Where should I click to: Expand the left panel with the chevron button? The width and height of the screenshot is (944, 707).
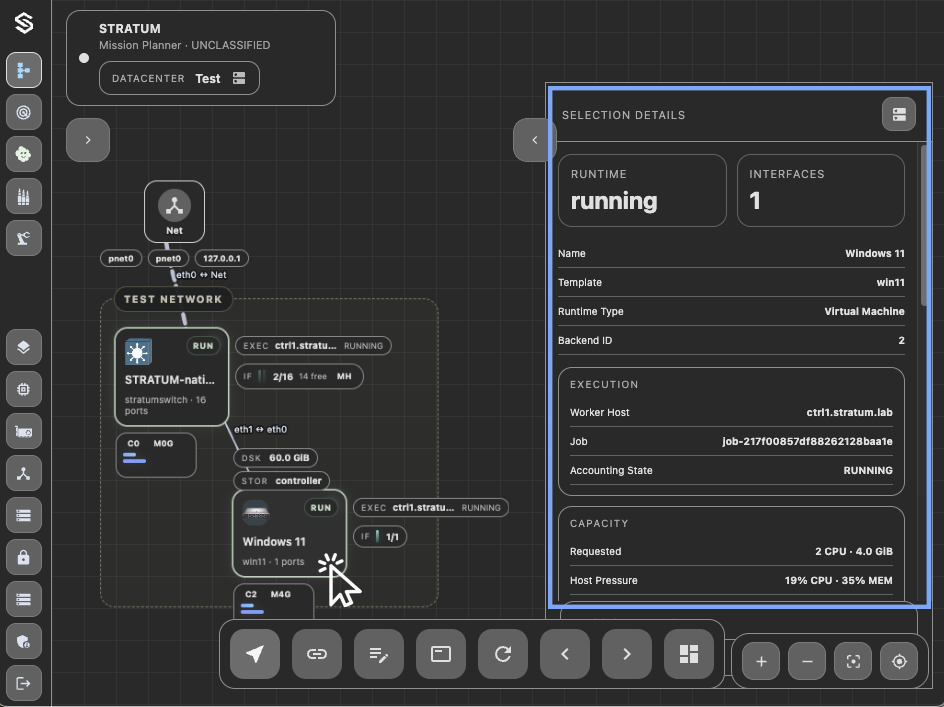point(88,140)
